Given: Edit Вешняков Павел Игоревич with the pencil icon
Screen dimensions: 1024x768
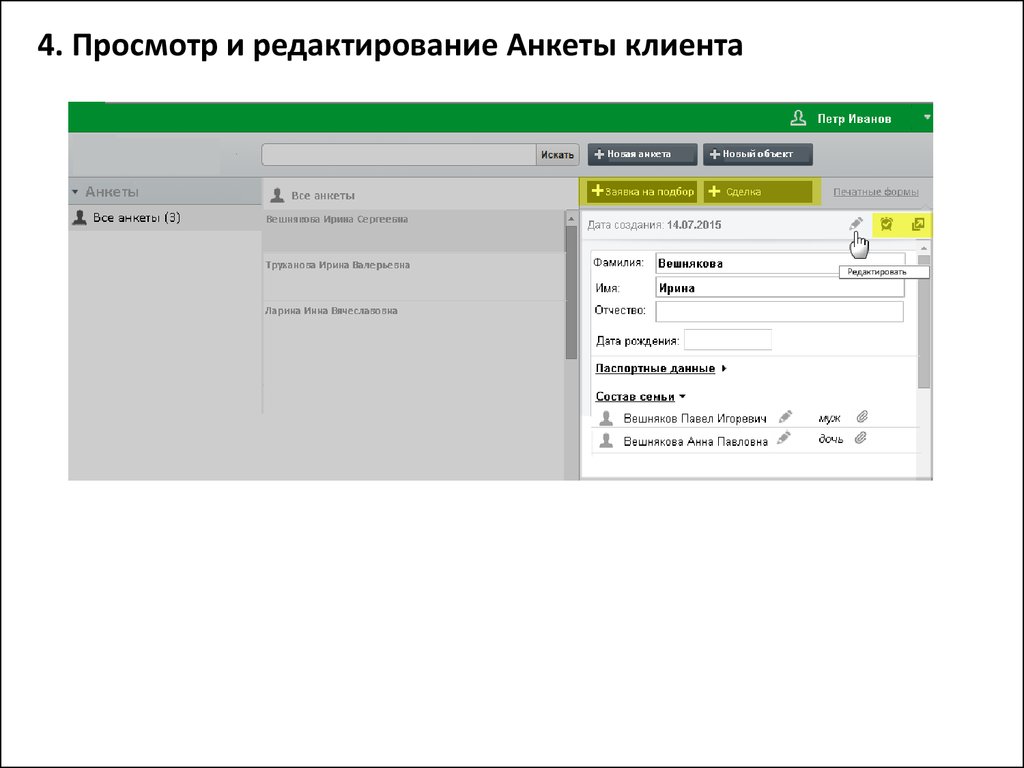Looking at the screenshot, I should coord(786,417).
